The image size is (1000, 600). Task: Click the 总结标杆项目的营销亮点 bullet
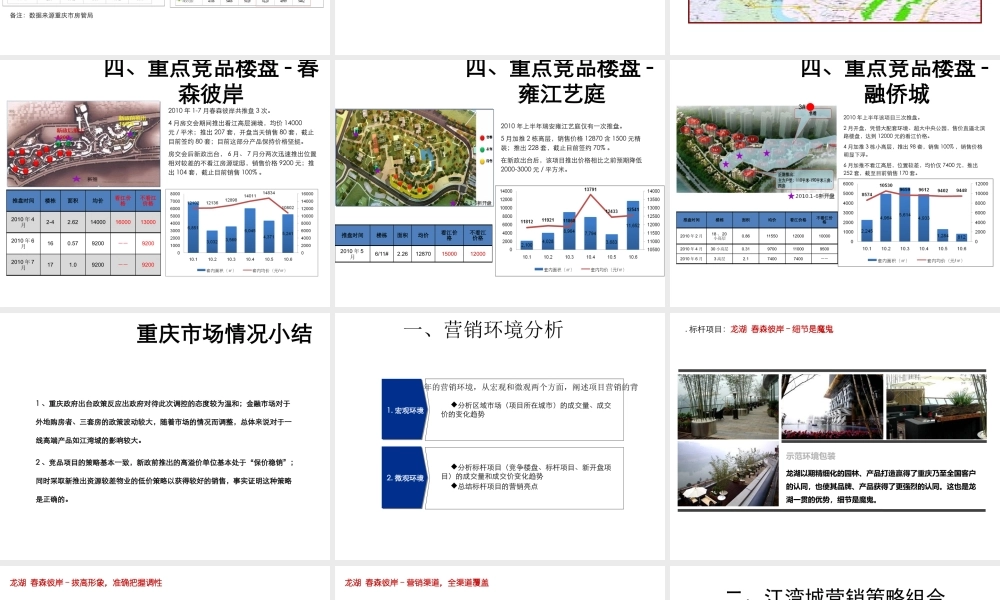[x=494, y=487]
